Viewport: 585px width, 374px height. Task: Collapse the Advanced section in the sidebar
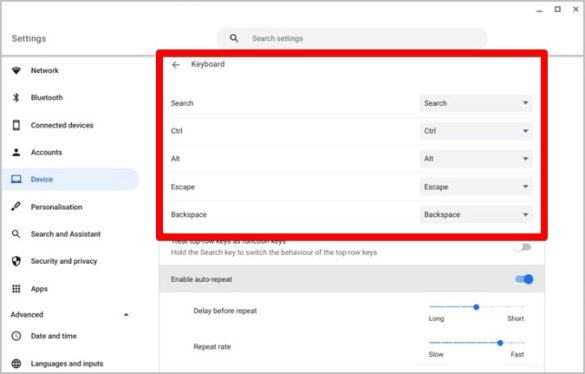coord(126,315)
